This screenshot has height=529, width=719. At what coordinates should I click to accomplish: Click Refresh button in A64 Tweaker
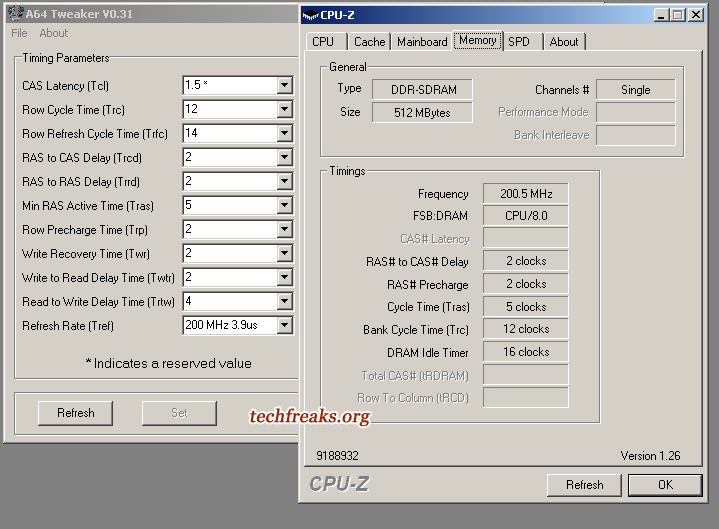76,413
